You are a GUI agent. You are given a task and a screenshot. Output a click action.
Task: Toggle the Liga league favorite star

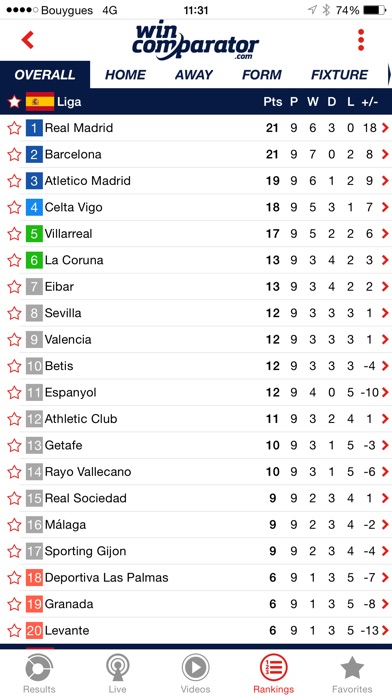pyautogui.click(x=14, y=102)
